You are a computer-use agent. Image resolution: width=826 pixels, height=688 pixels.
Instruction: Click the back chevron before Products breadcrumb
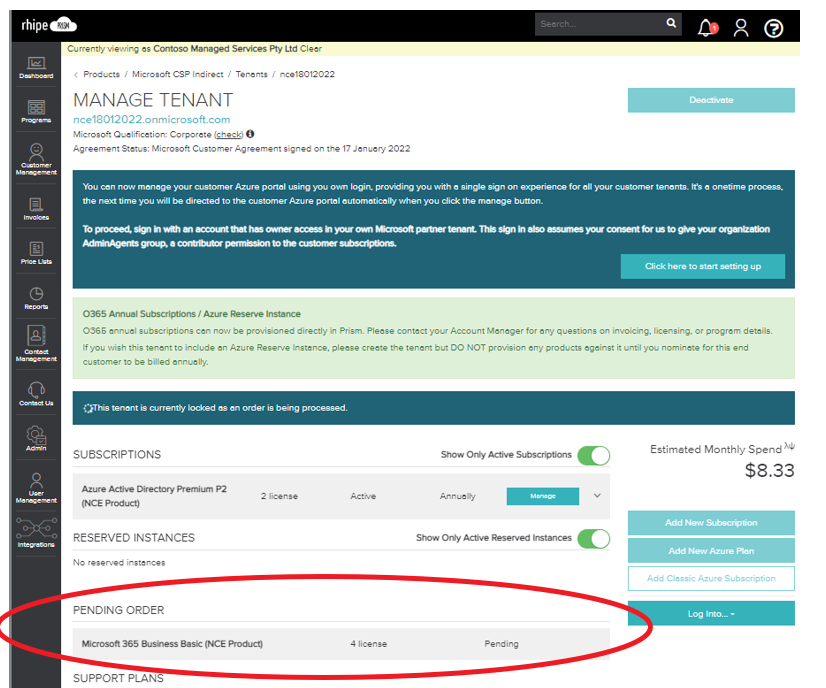tap(76, 75)
